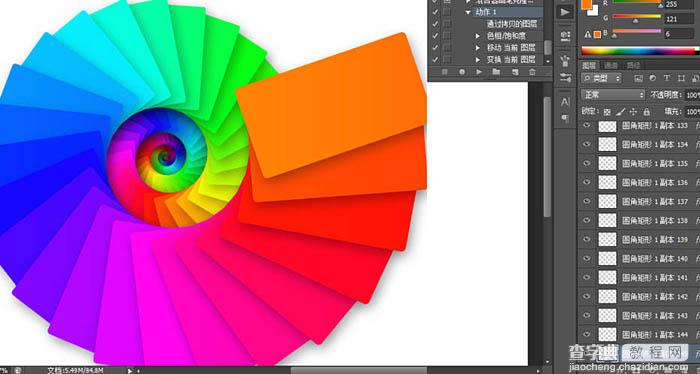Filter layers by shape layers icon
The image size is (700, 374).
click(x=681, y=78)
